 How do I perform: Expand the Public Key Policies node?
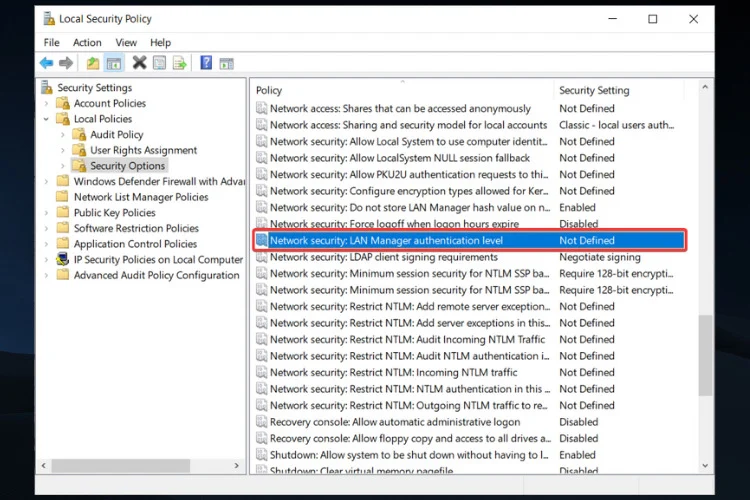point(46,213)
